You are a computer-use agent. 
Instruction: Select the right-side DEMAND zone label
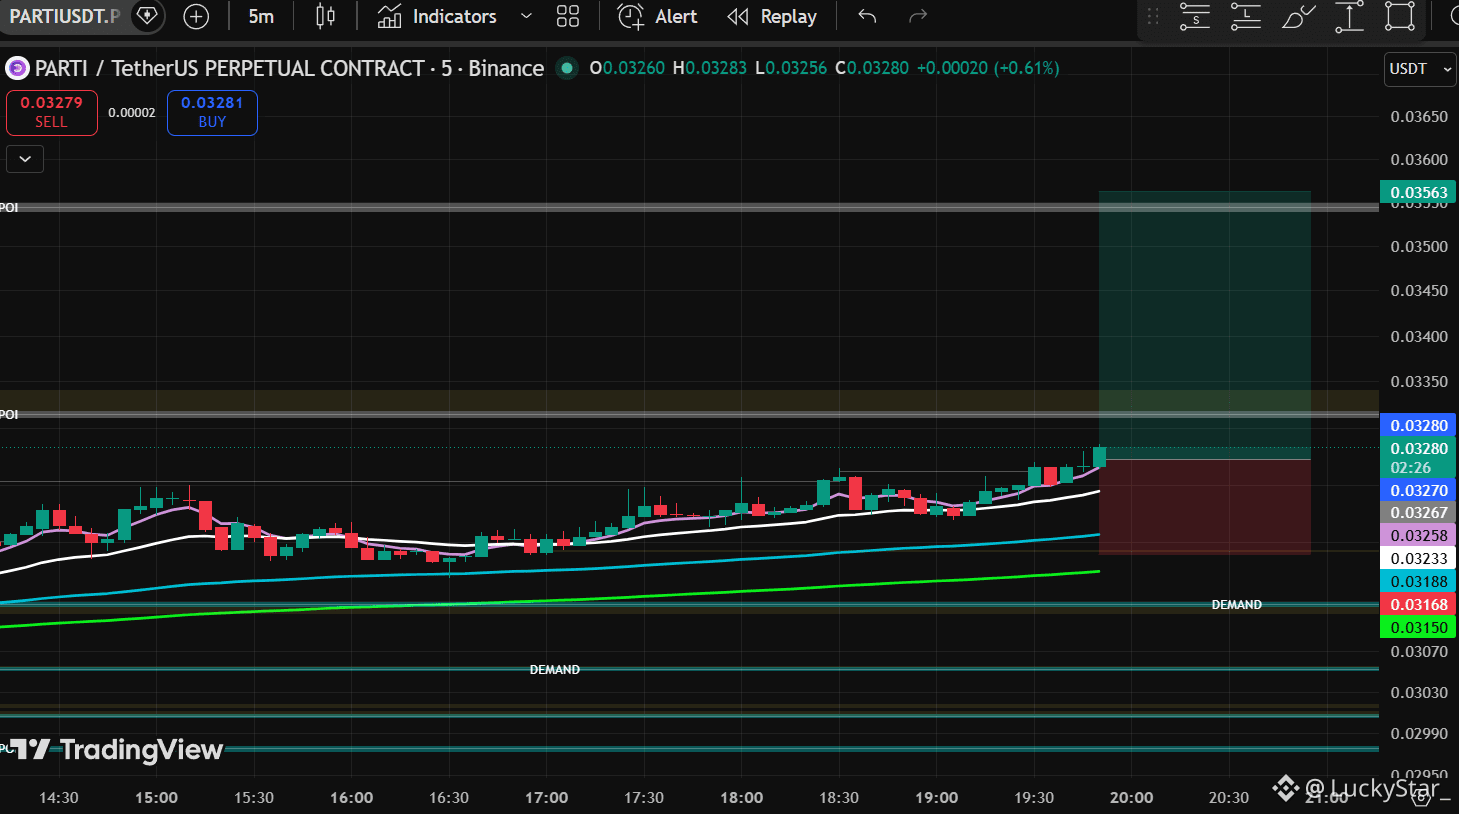(x=1237, y=605)
